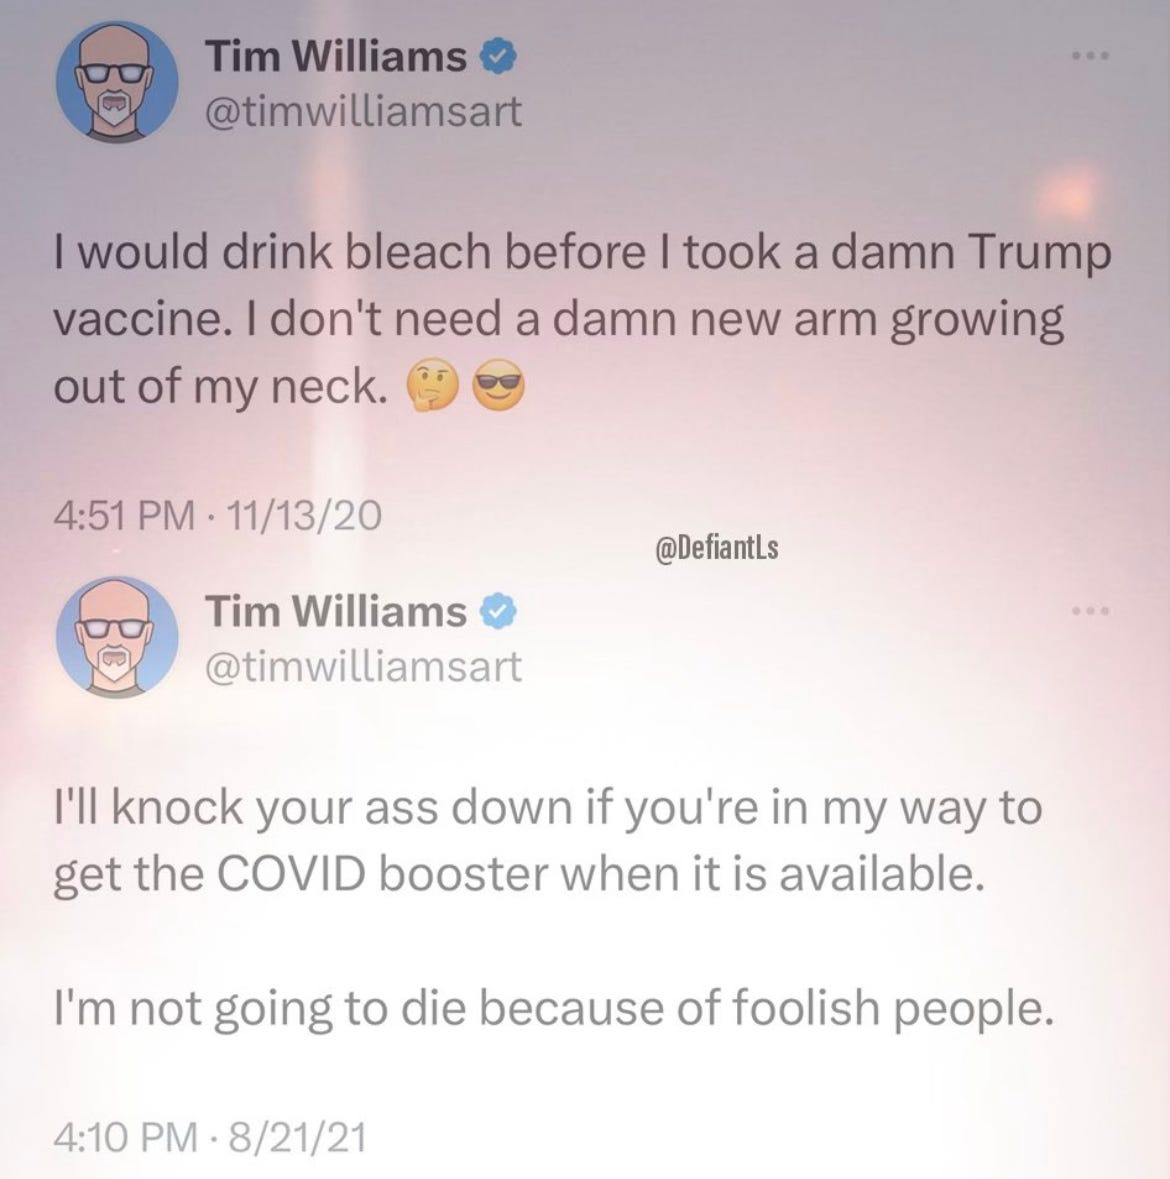Click the 'I'll knock your ass down' line
Image resolution: width=1170 pixels, height=1179 pixels.
(547, 809)
